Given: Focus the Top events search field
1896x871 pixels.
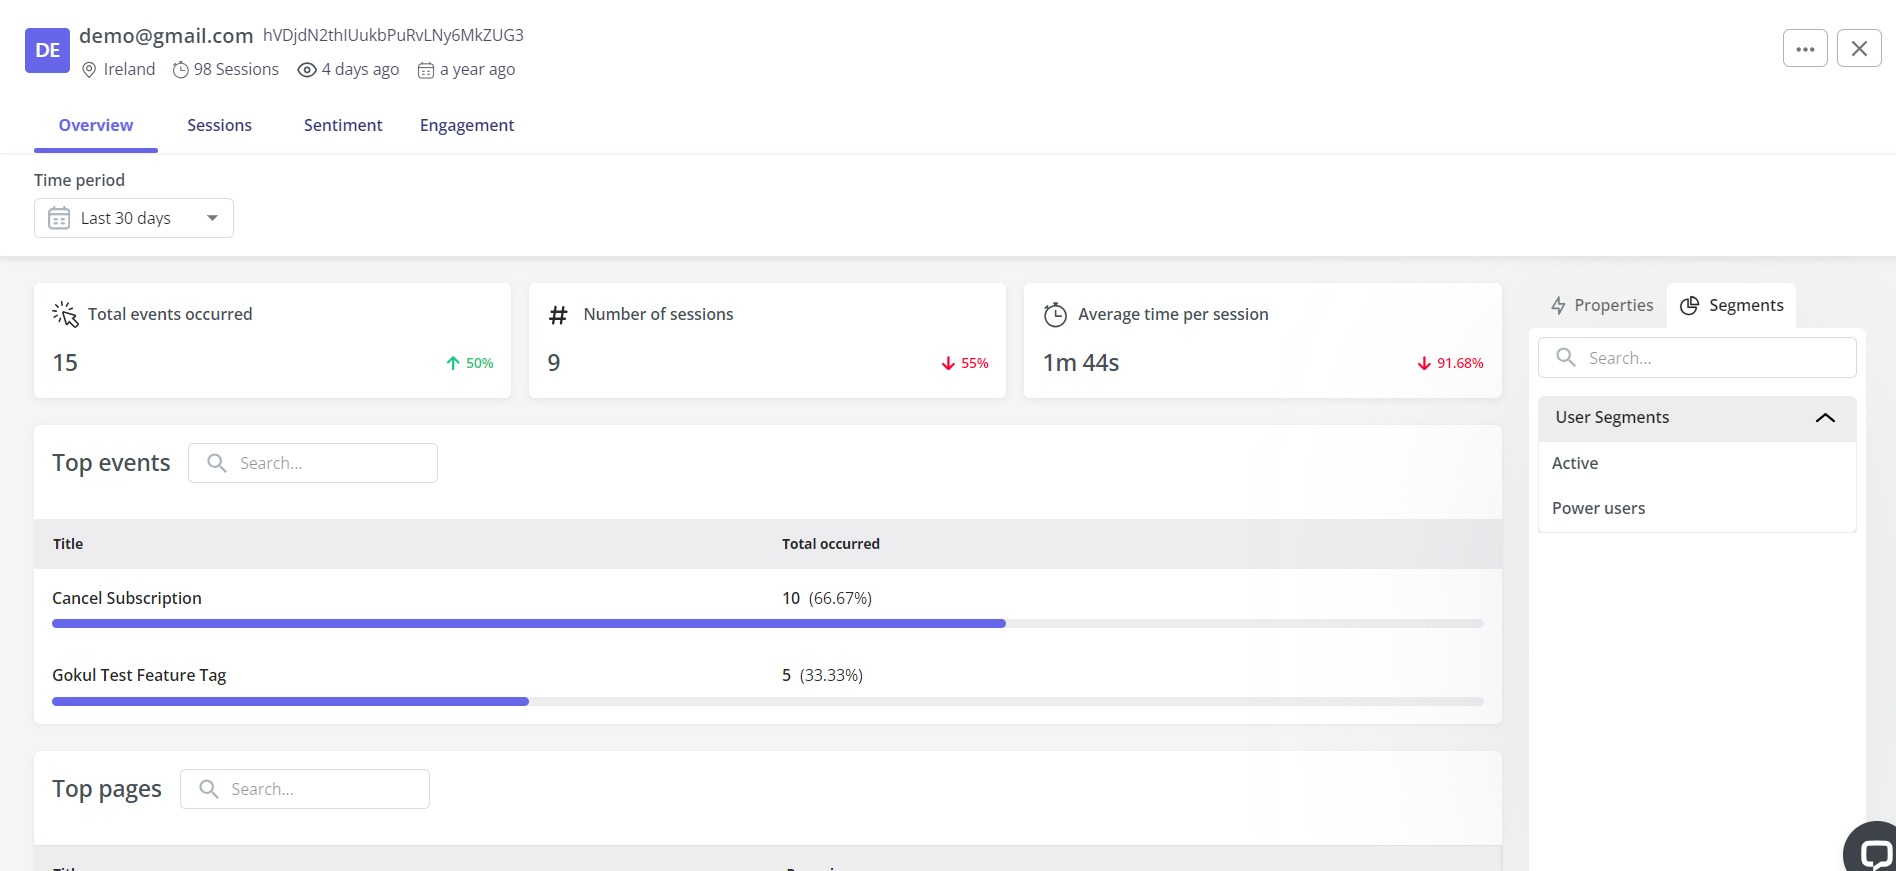Looking at the screenshot, I should (x=325, y=463).
